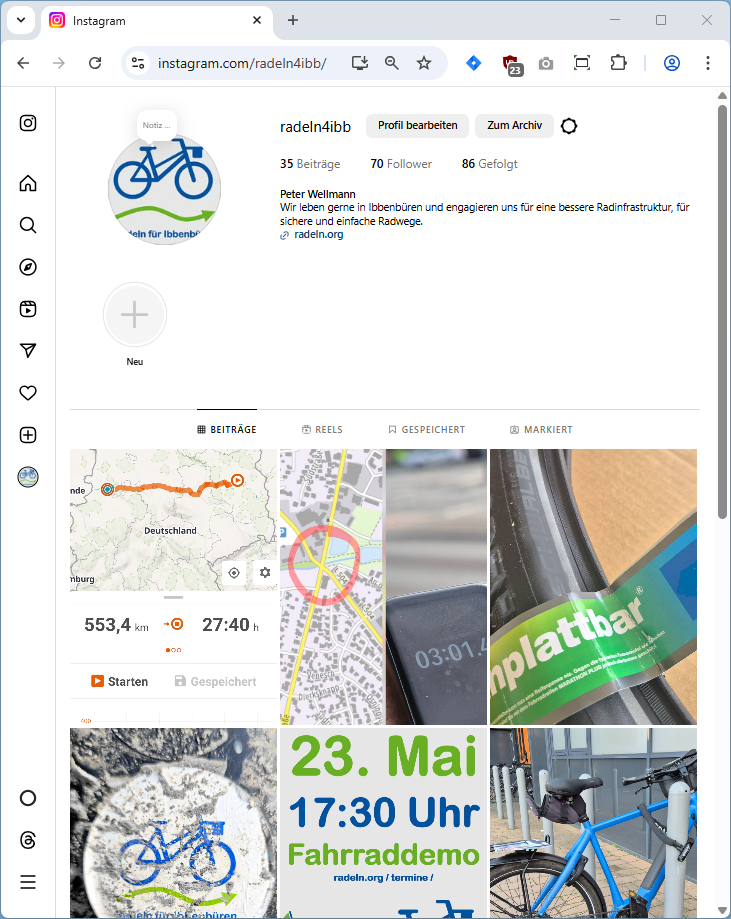The image size is (731, 919).
Task: Open profile avatar in sidebar
Action: 28,477
